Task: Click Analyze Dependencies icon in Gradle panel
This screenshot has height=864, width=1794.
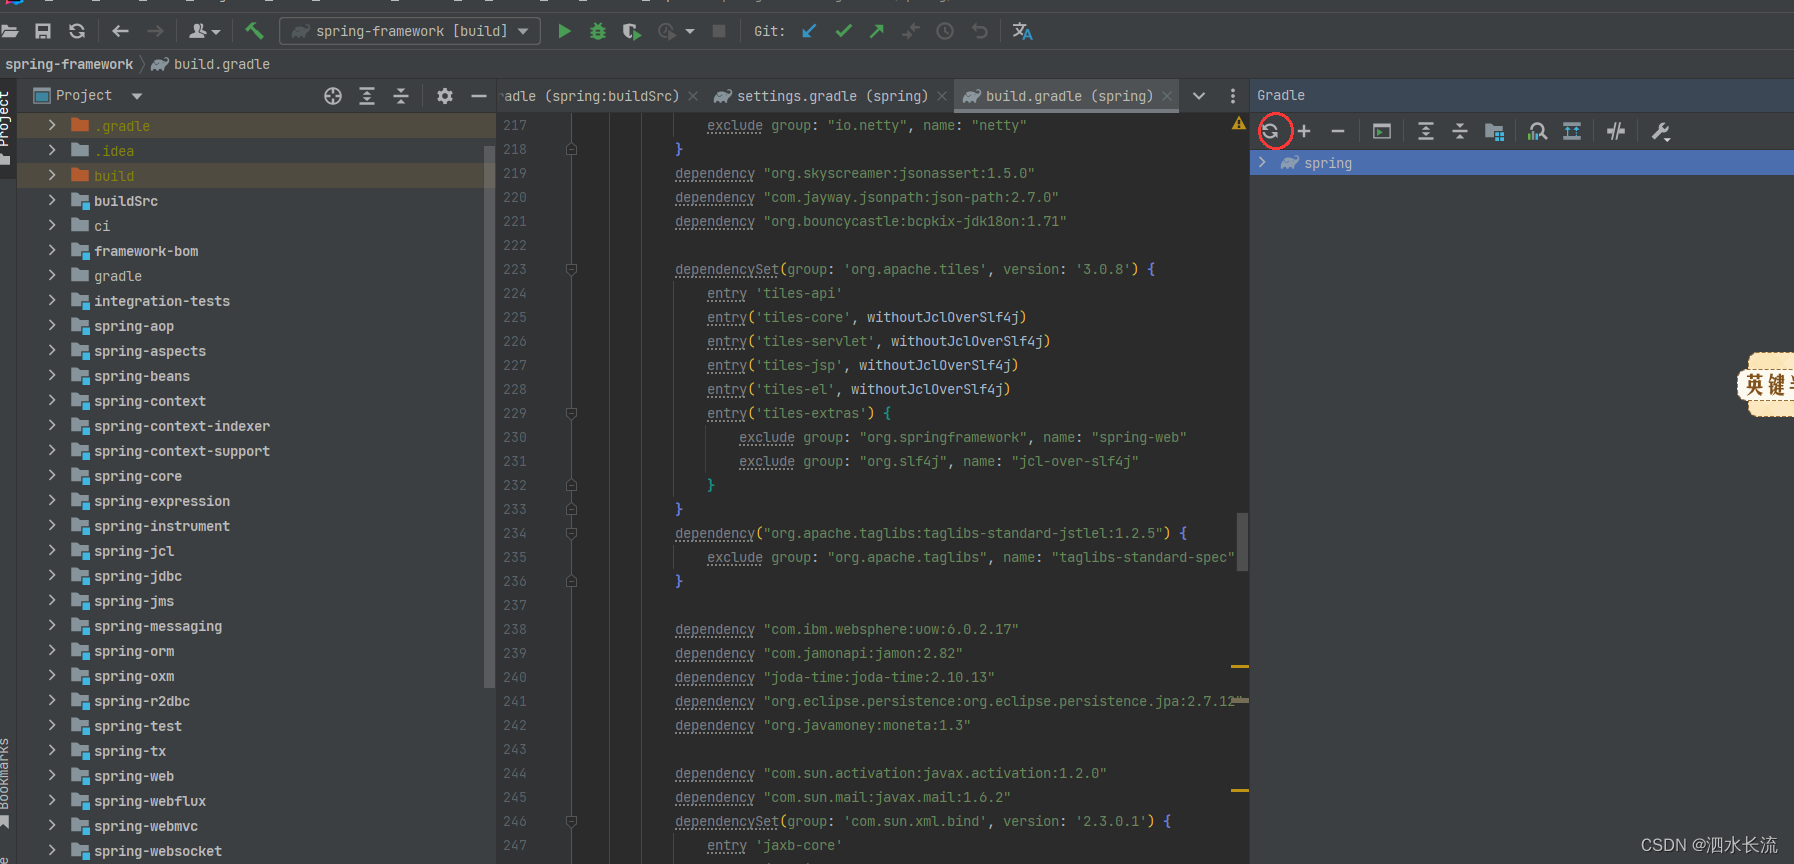Action: pos(1538,131)
